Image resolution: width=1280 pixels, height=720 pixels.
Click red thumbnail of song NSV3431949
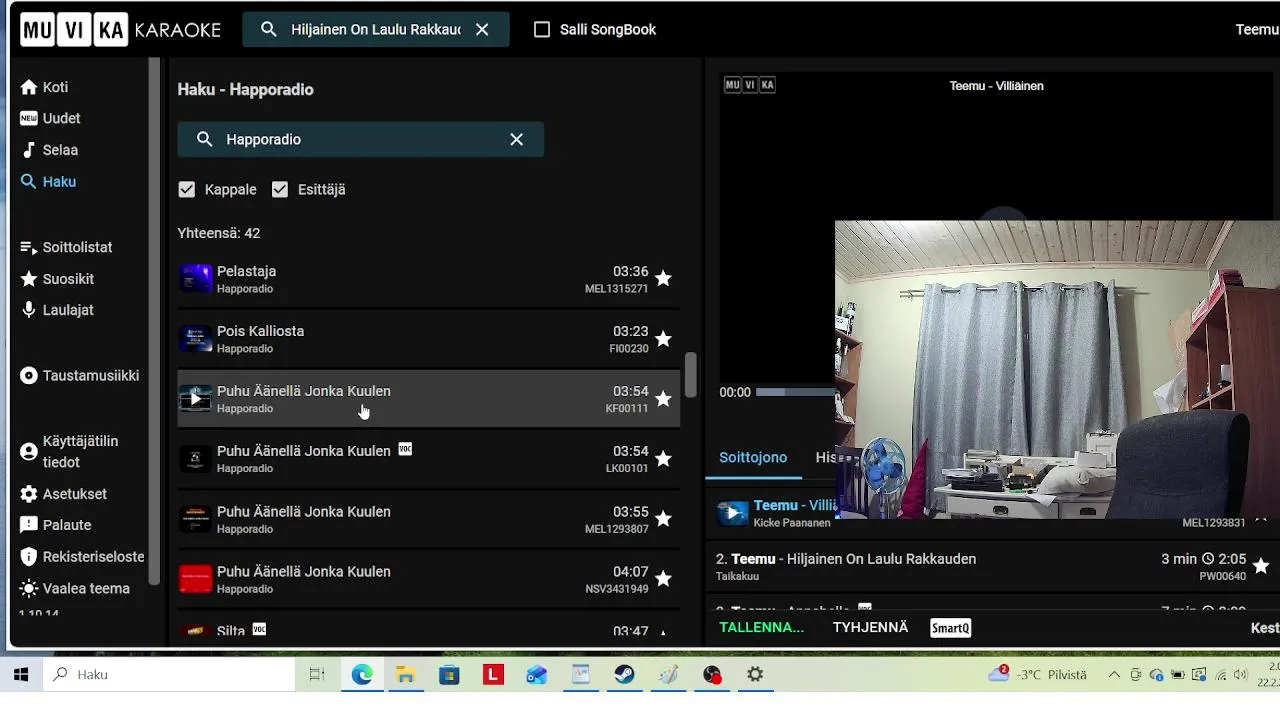[195, 579]
